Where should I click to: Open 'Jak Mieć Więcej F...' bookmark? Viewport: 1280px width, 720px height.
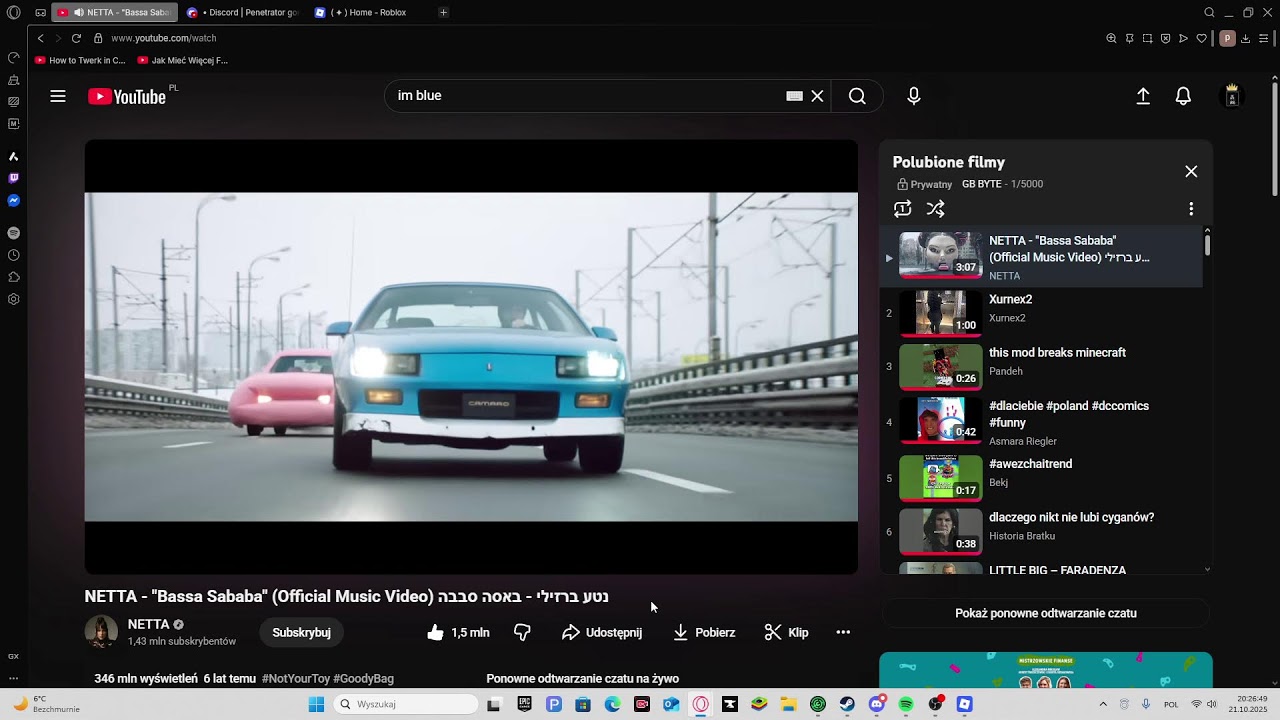coord(182,61)
